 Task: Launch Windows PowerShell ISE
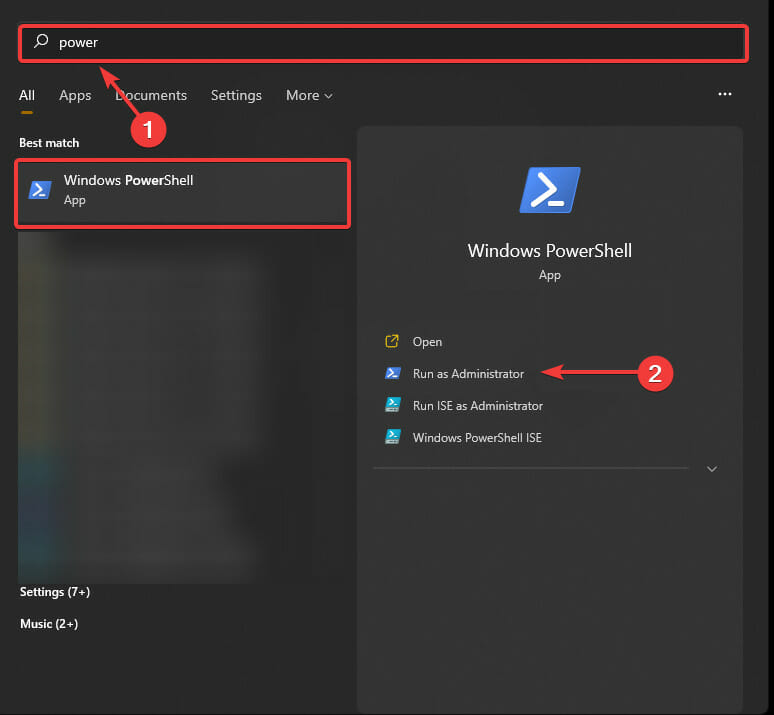(x=477, y=437)
